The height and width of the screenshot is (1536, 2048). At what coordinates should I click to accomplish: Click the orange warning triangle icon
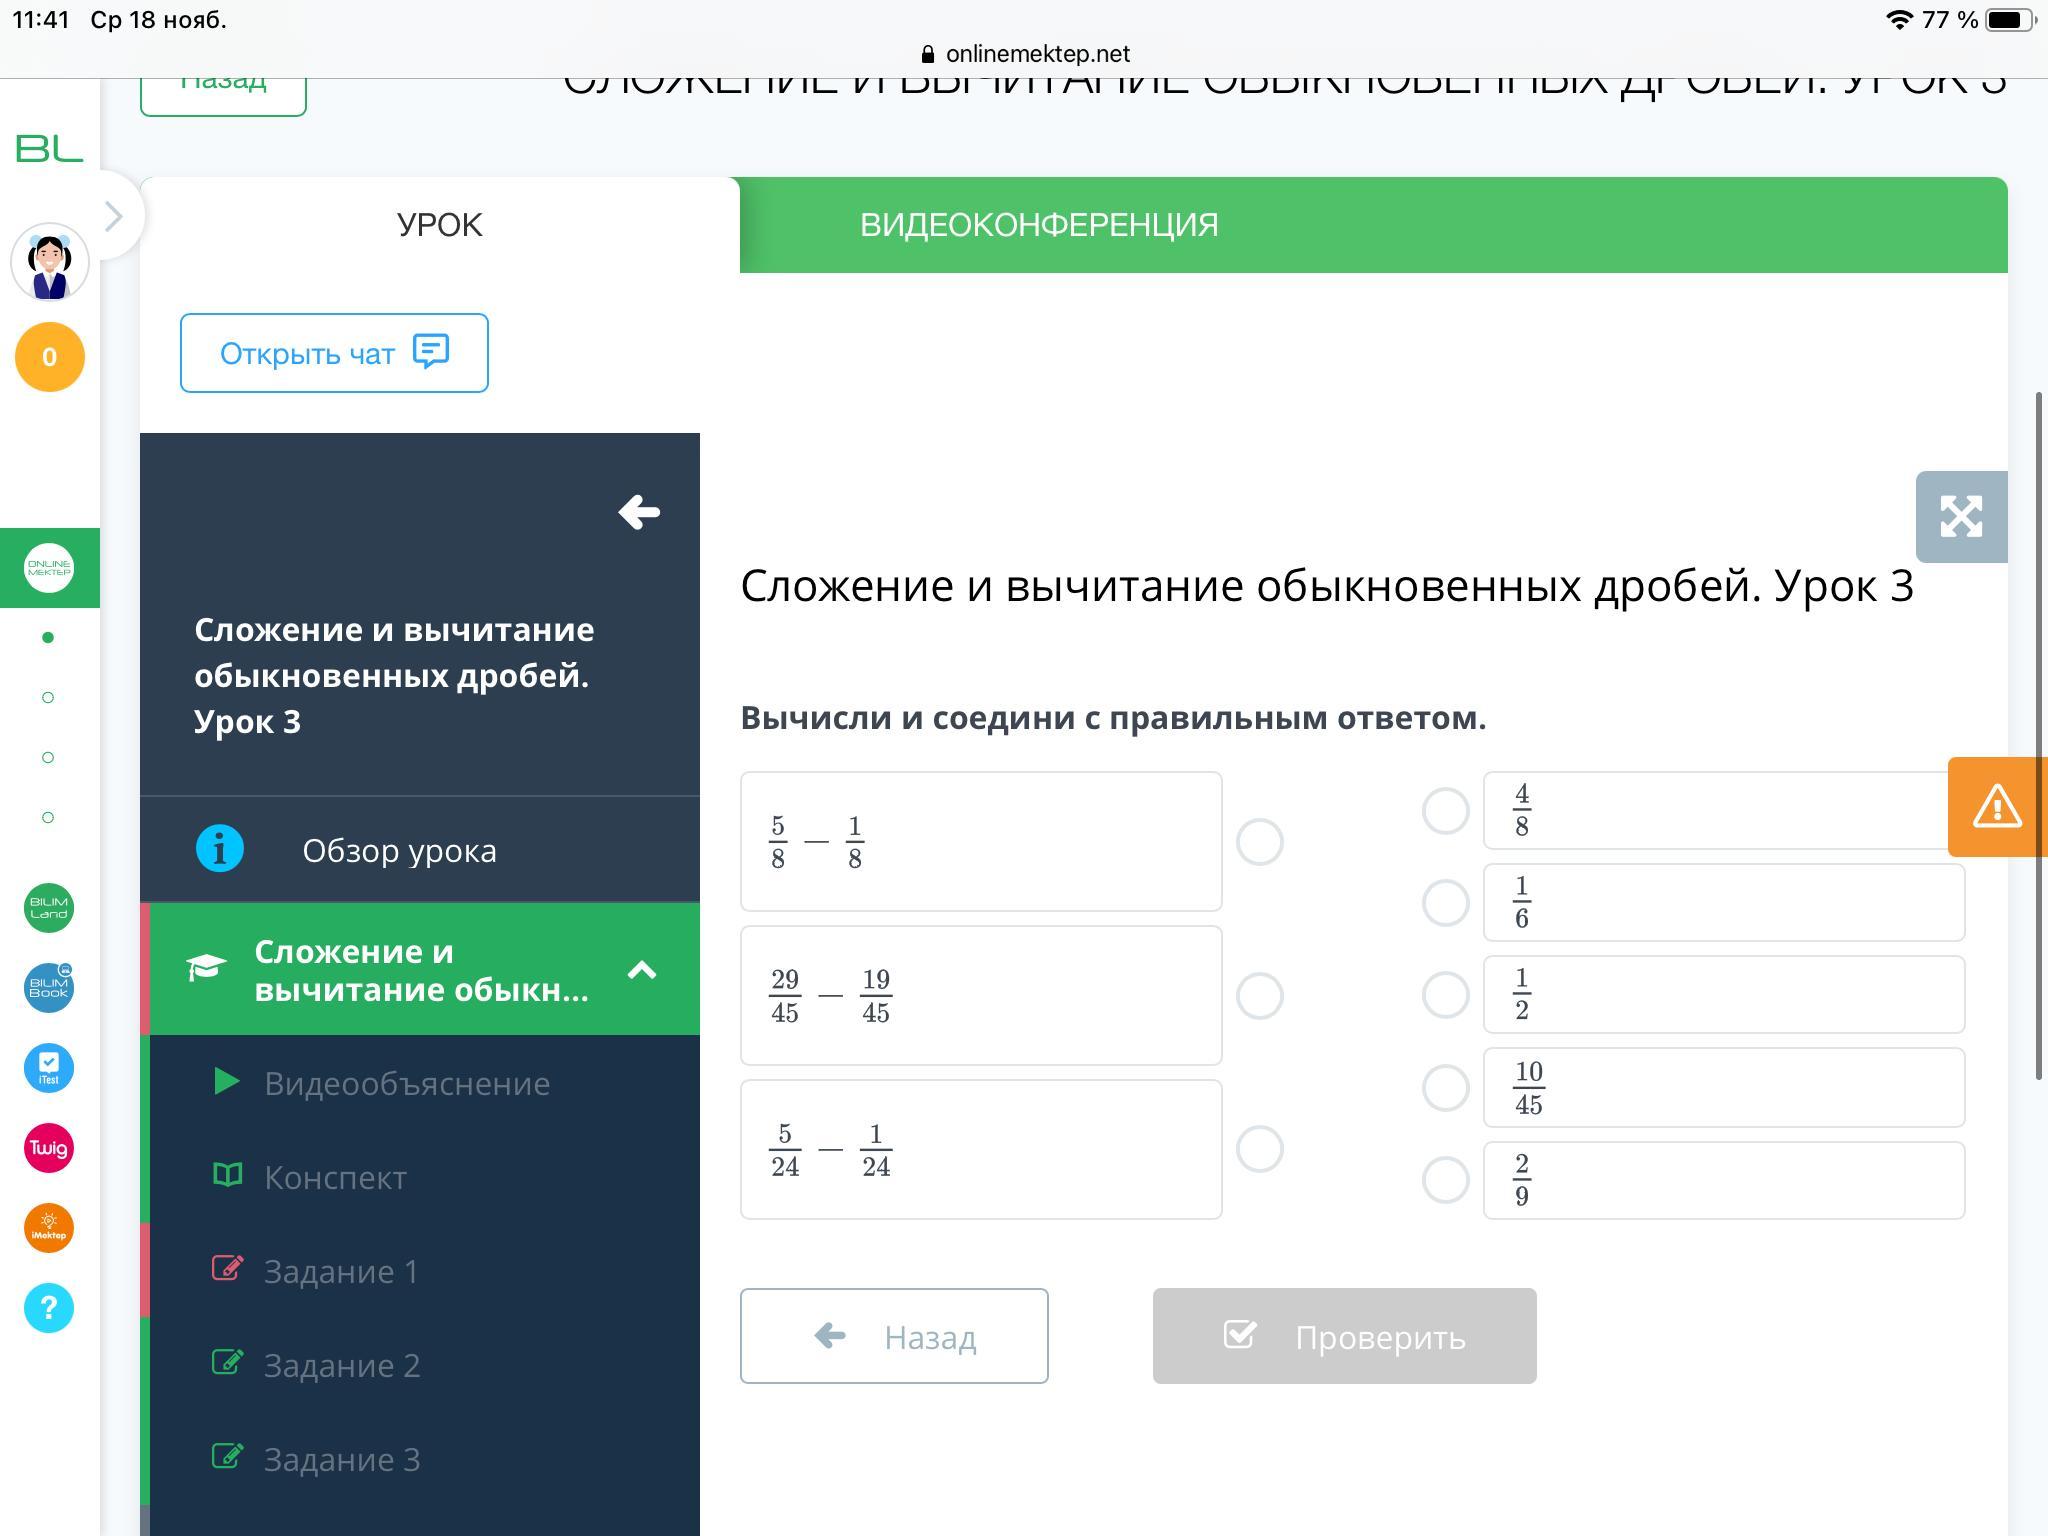tap(1996, 806)
